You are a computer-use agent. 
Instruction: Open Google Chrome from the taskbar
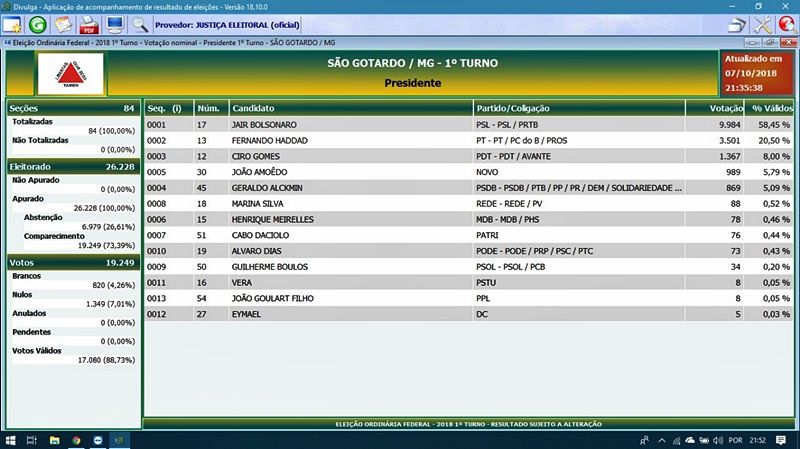click(76, 440)
